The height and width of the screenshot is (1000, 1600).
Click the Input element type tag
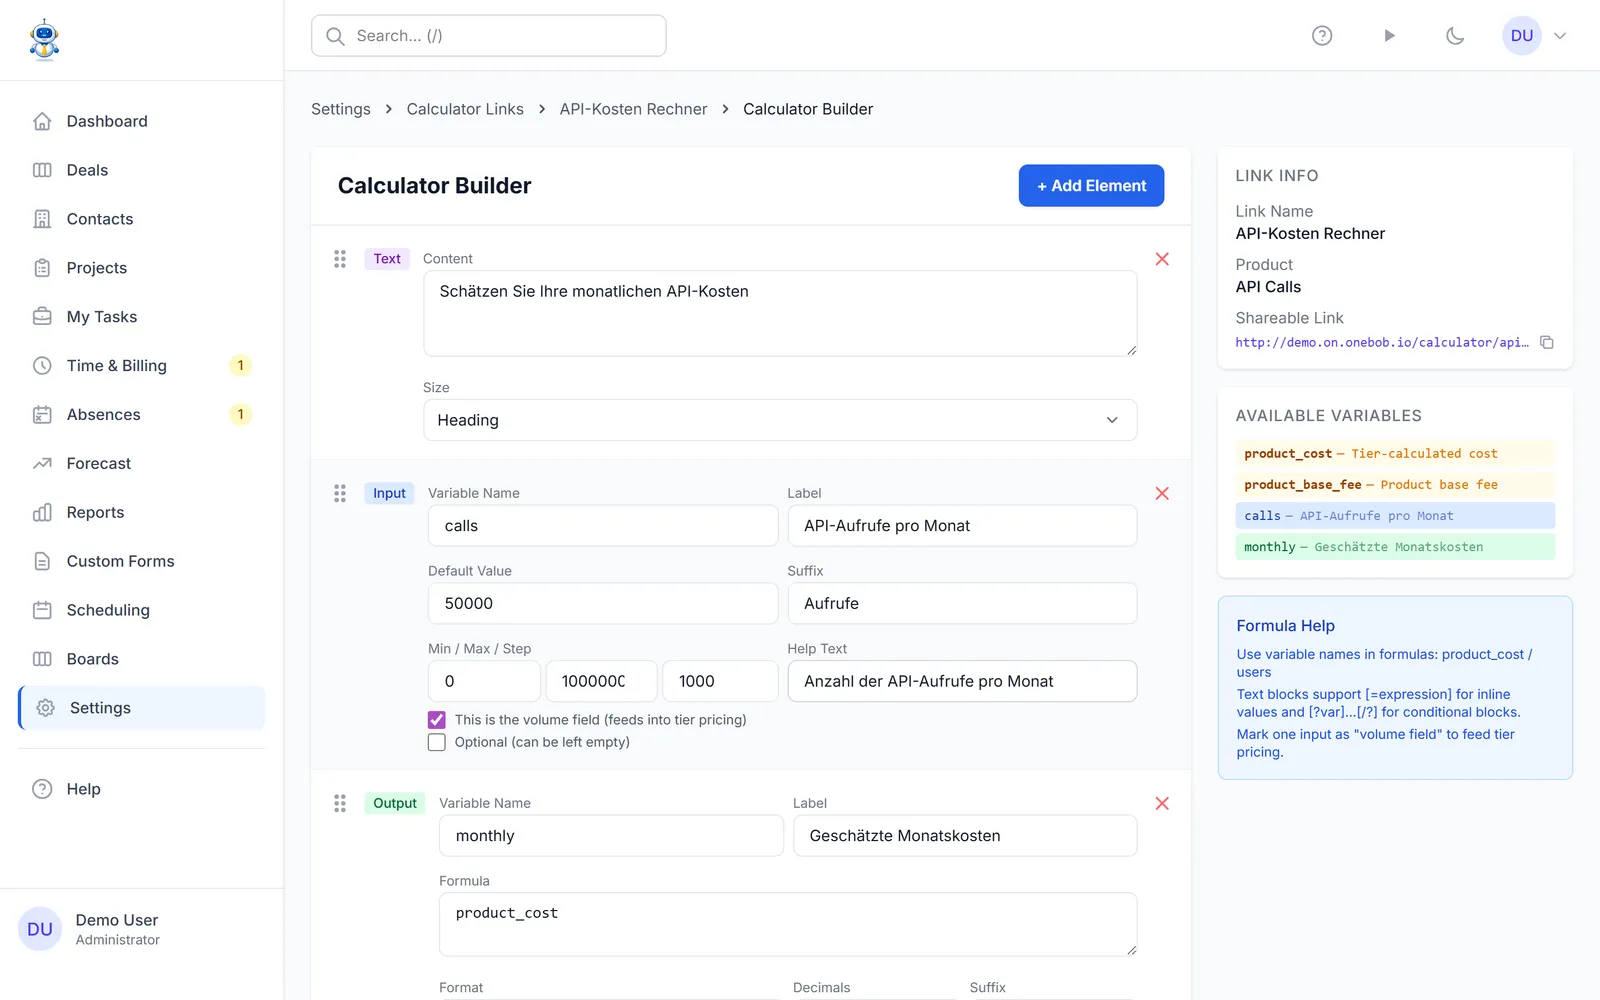389,493
